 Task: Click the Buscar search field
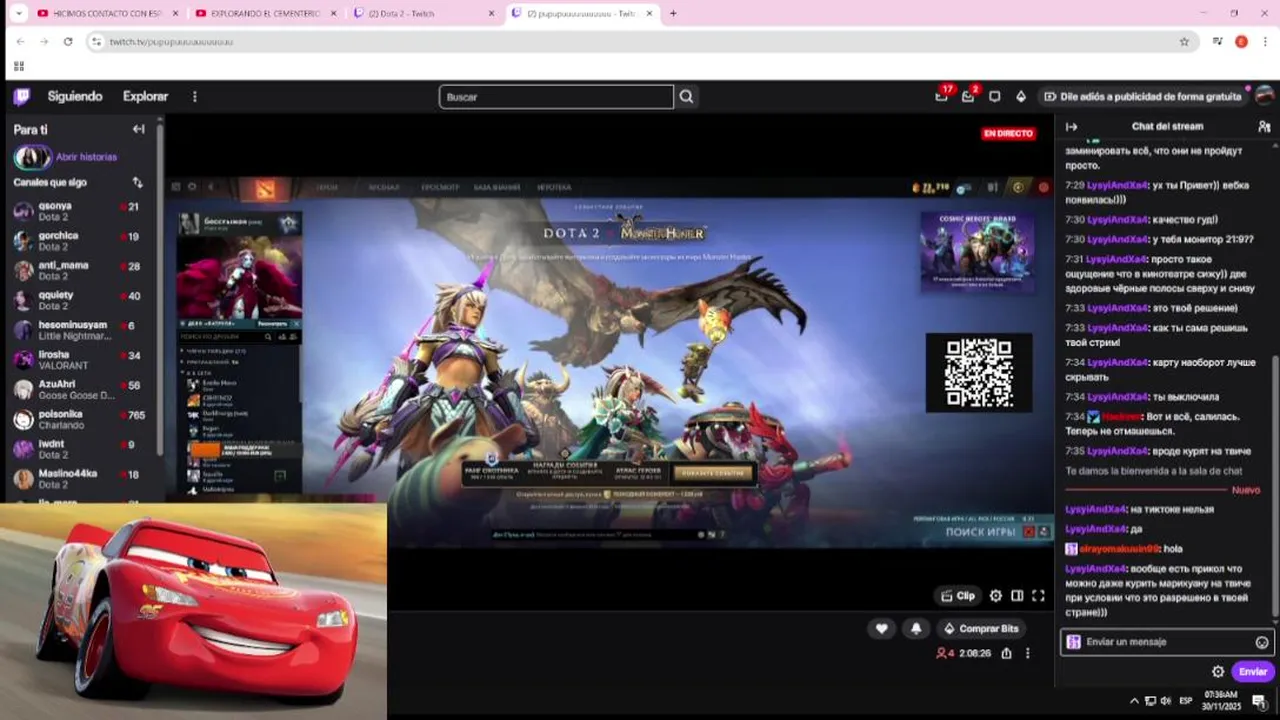tap(556, 97)
